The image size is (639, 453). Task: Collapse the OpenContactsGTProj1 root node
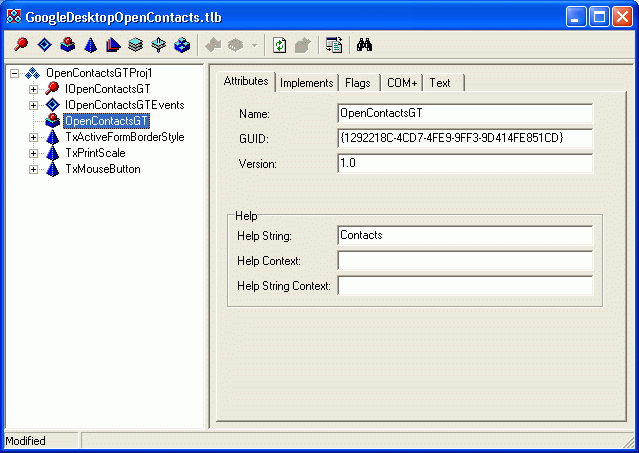(15, 73)
